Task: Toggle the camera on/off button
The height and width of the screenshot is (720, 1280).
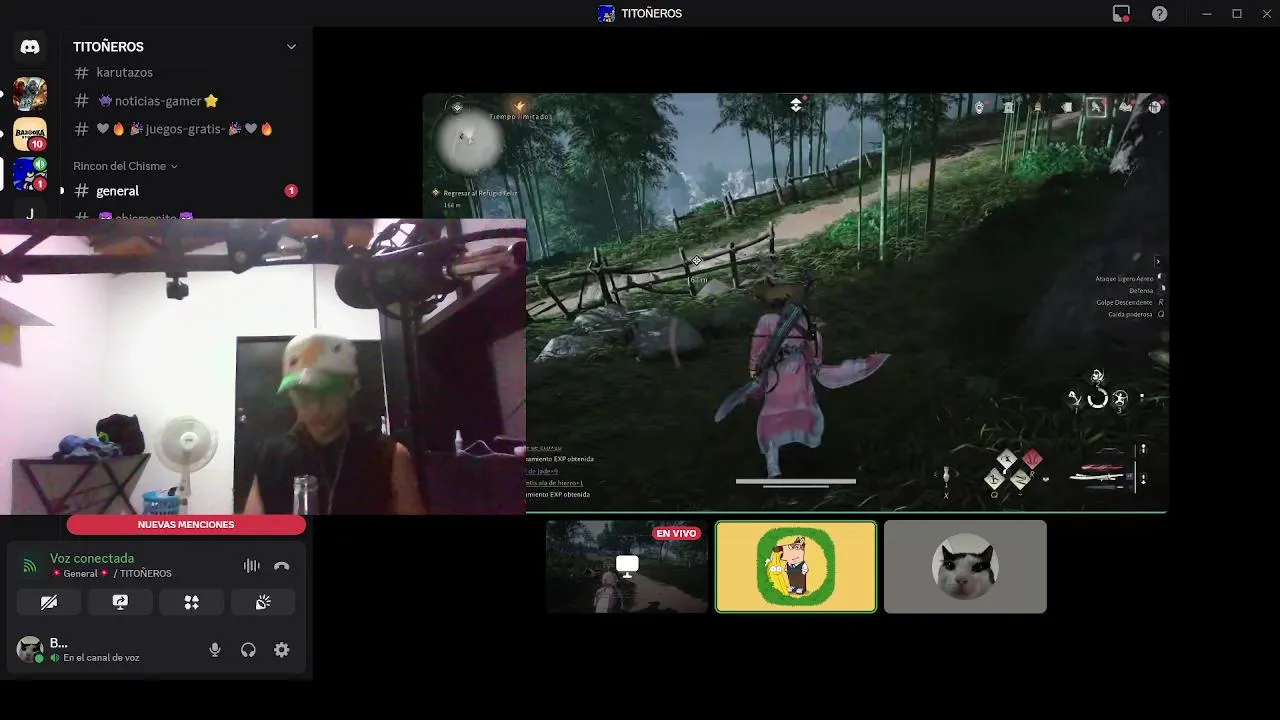Action: click(49, 602)
